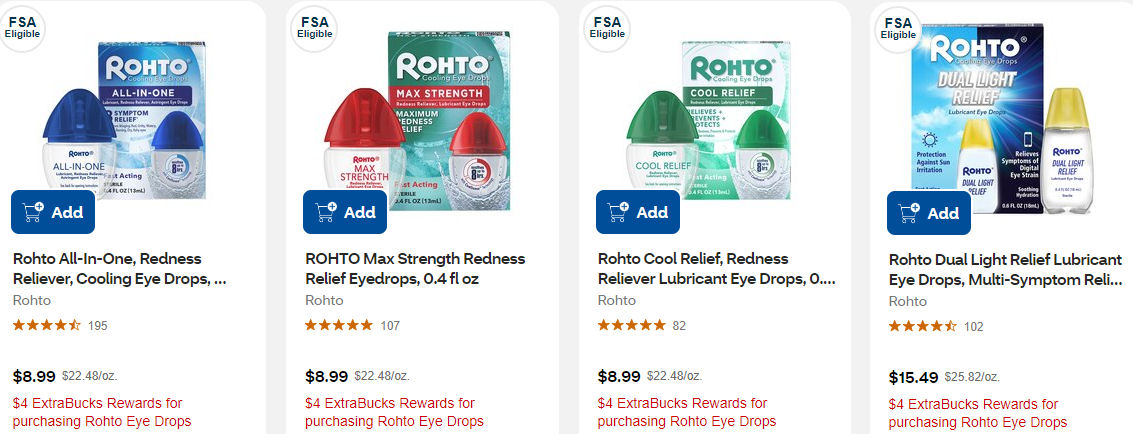
Task: View the 195 reviews star rating
Action: (x=47, y=326)
